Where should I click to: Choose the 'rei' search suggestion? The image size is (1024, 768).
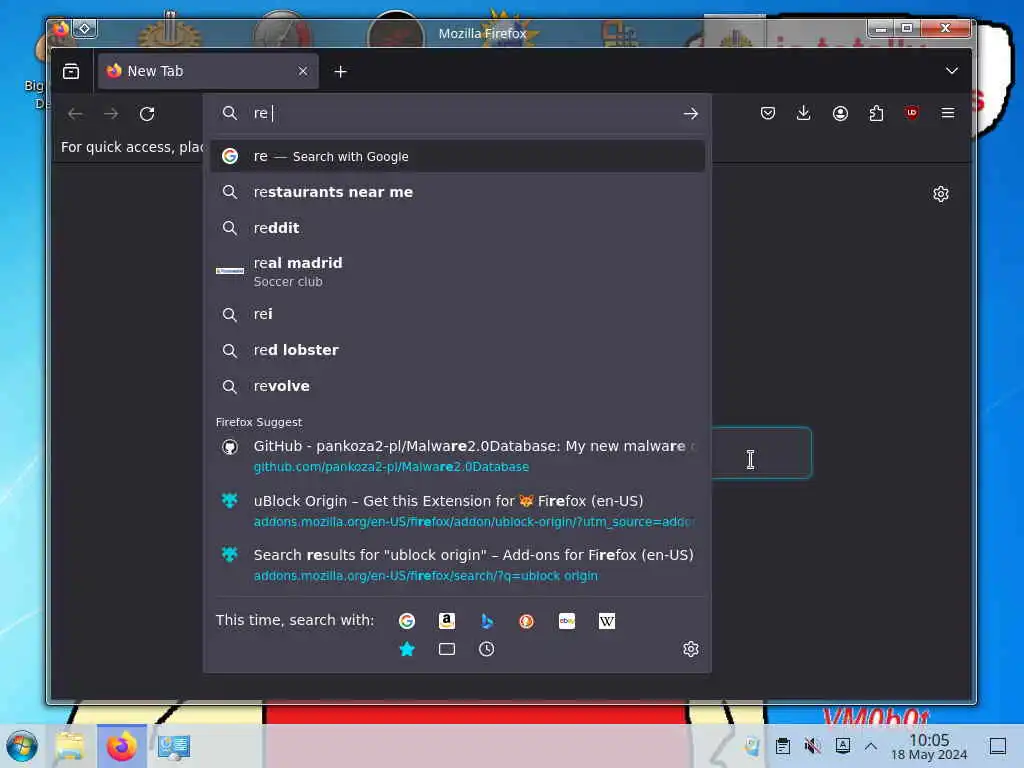[x=457, y=314]
